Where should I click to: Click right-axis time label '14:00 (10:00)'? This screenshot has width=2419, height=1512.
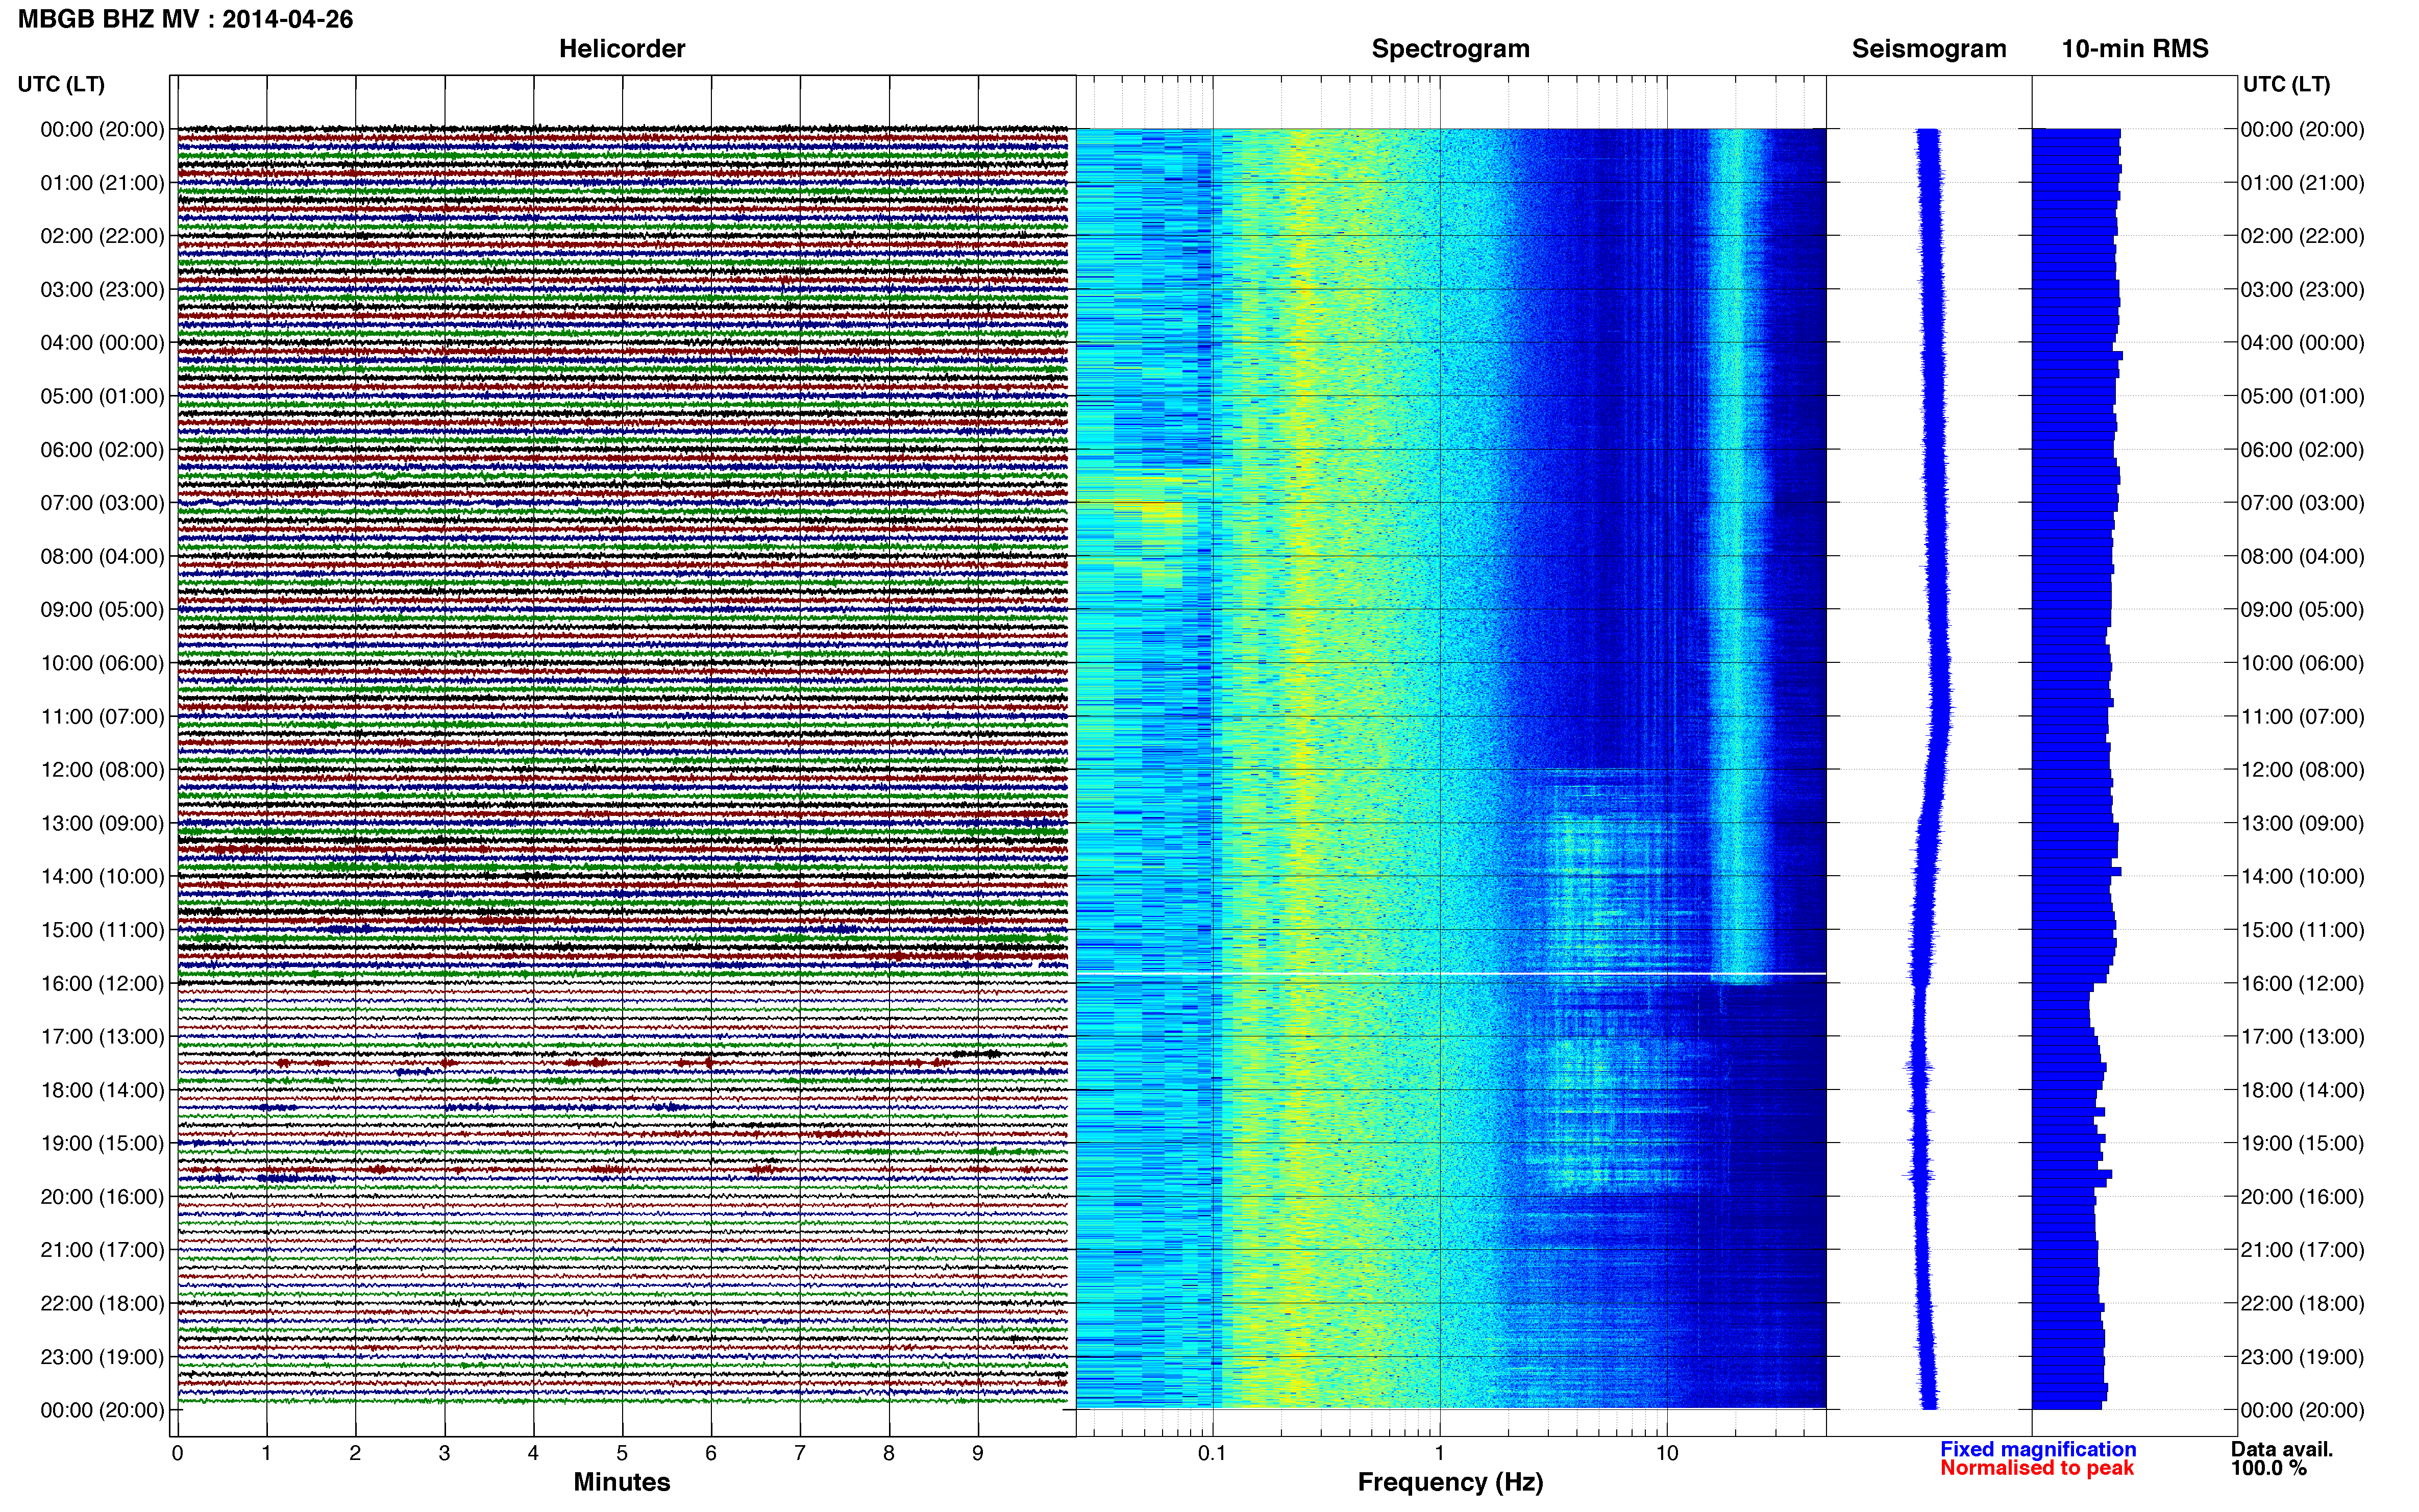pos(2302,877)
